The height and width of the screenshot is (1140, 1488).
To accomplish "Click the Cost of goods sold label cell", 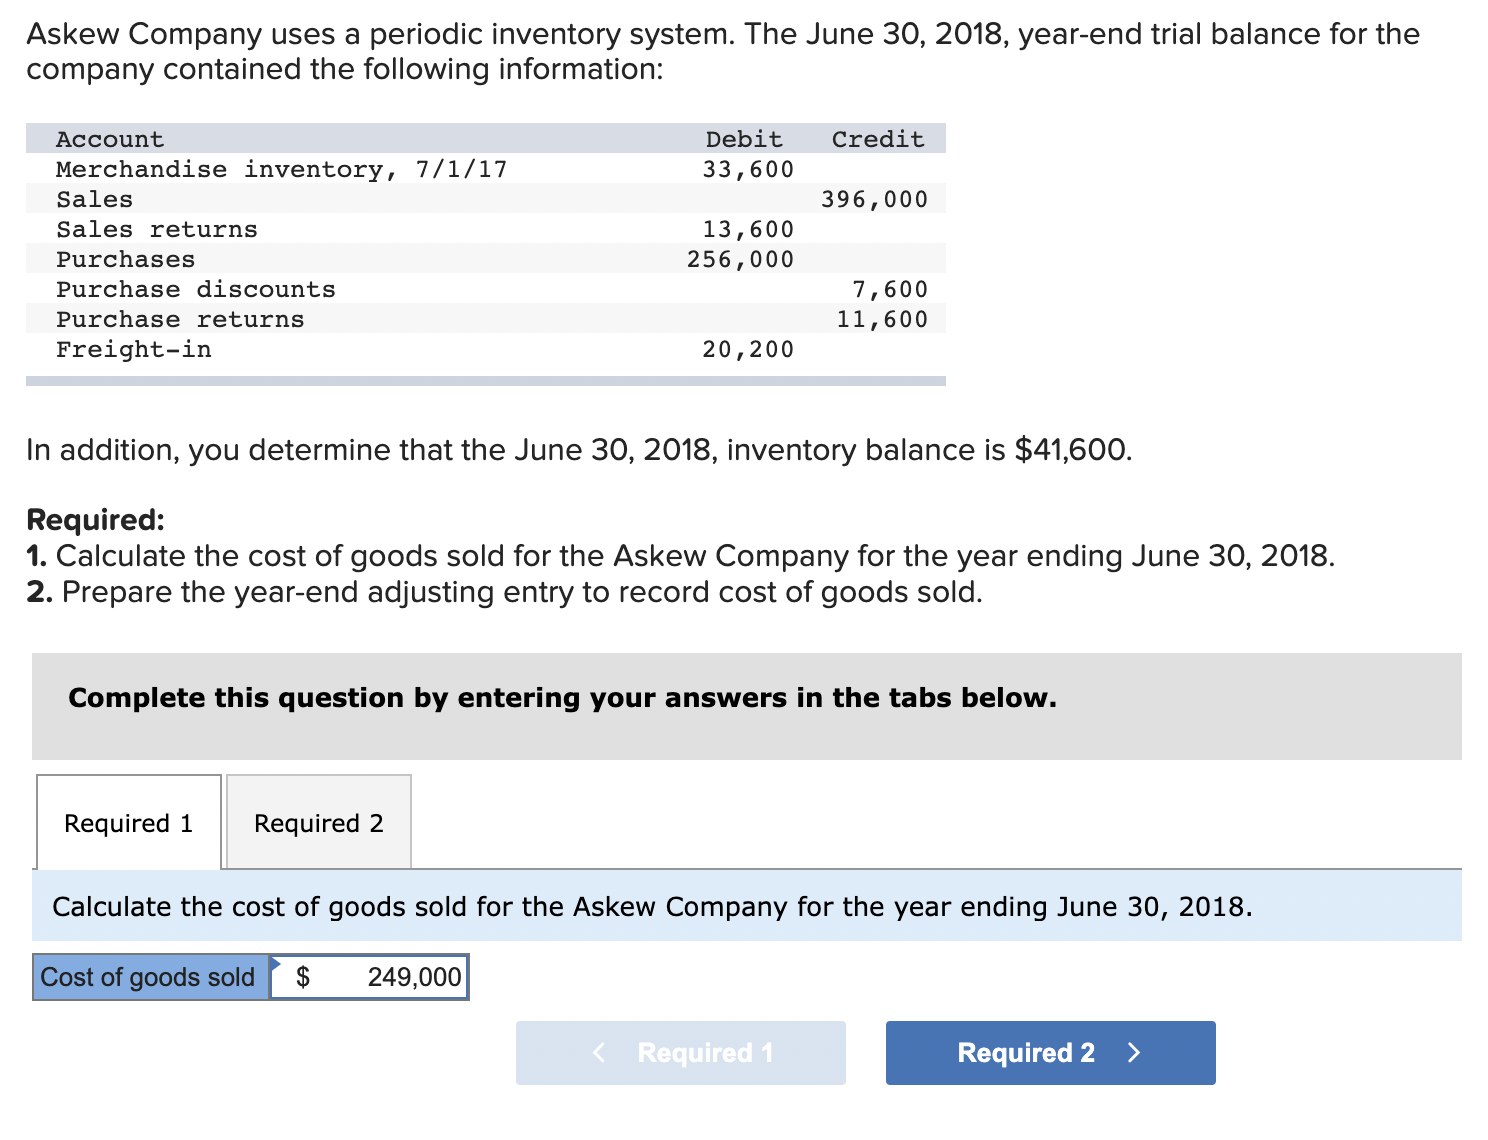I will [147, 977].
